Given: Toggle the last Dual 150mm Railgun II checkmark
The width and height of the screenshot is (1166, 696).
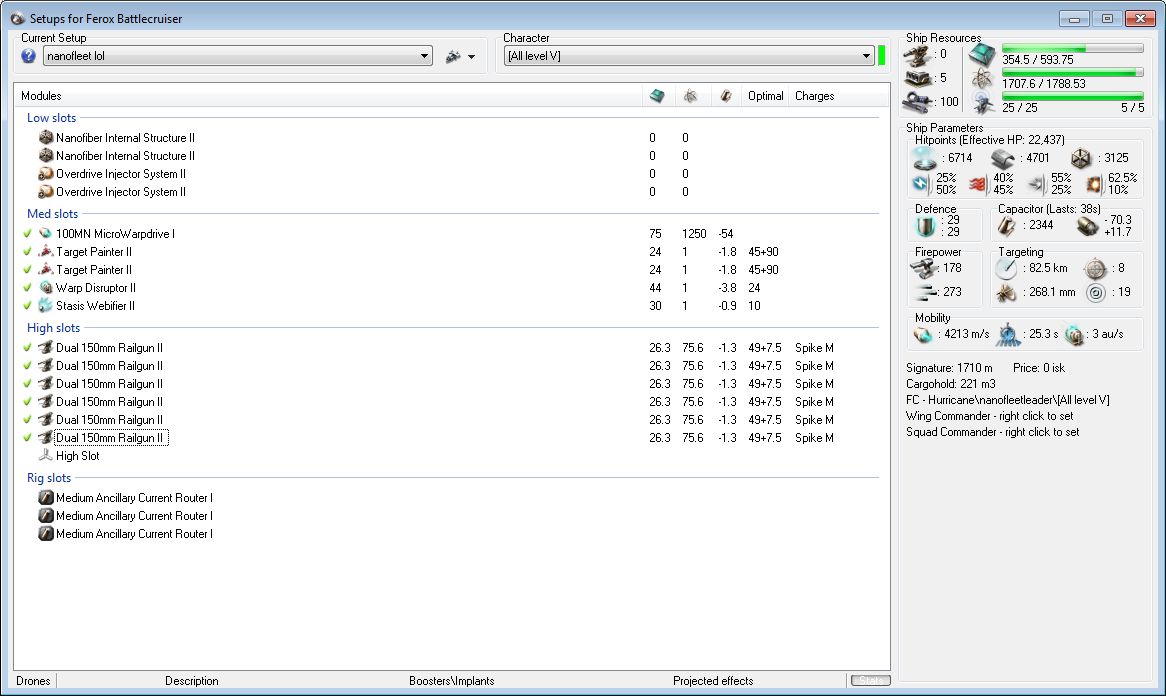Looking at the screenshot, I should 28,437.
